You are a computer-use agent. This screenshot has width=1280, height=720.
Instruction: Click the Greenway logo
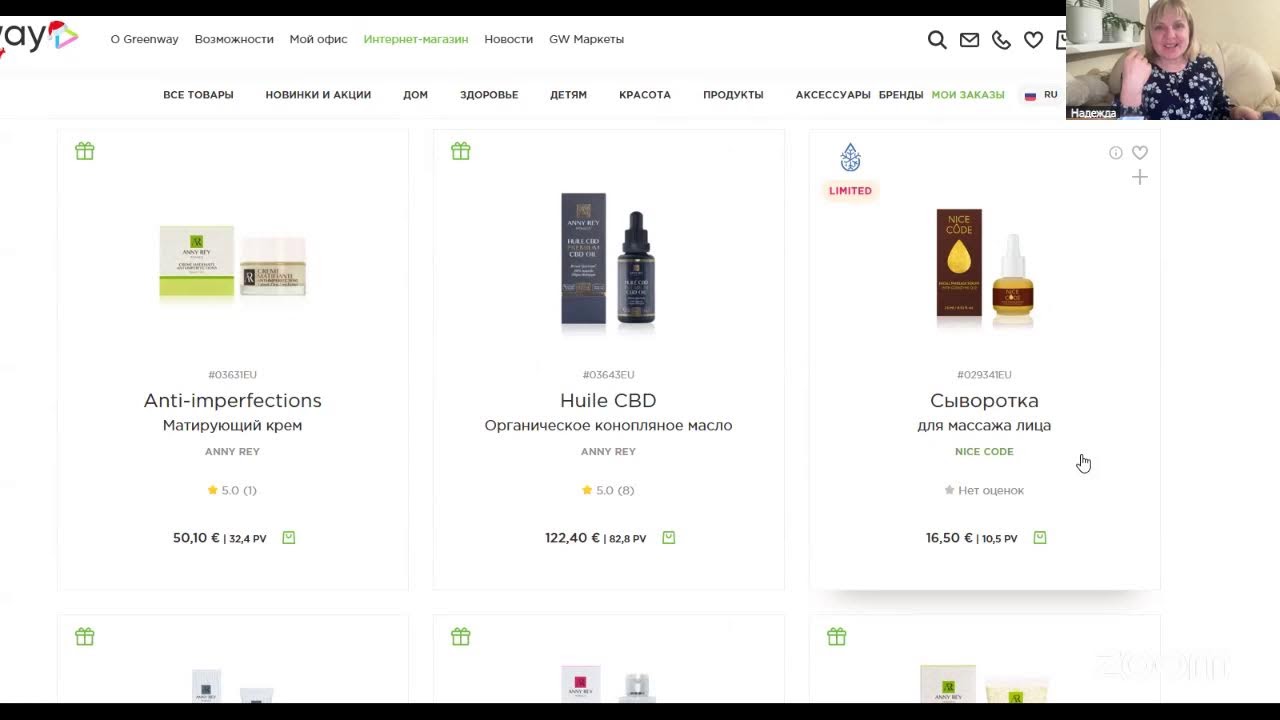38,38
